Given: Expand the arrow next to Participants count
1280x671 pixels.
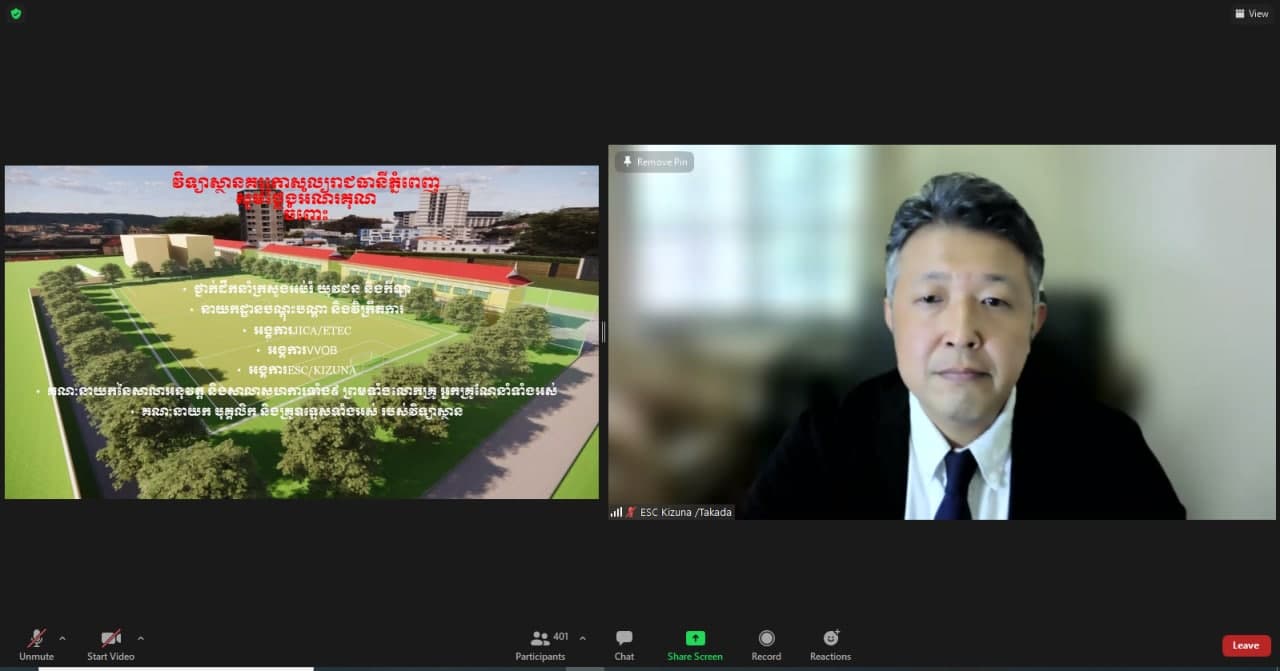Looking at the screenshot, I should click(x=582, y=638).
